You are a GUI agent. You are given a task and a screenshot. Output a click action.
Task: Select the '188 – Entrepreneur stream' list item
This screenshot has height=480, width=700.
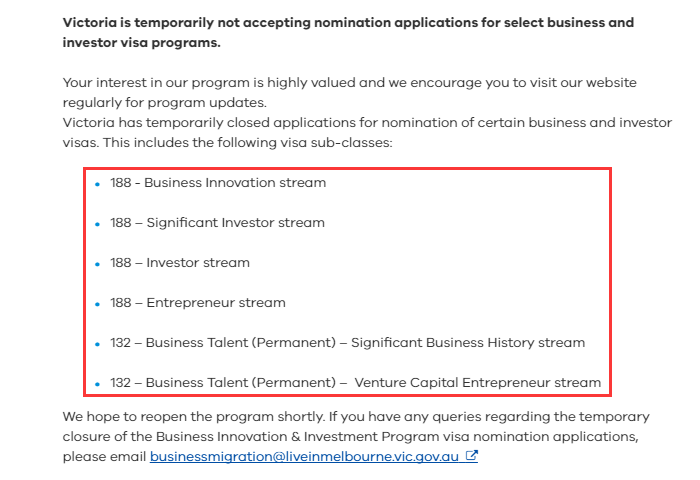(198, 303)
